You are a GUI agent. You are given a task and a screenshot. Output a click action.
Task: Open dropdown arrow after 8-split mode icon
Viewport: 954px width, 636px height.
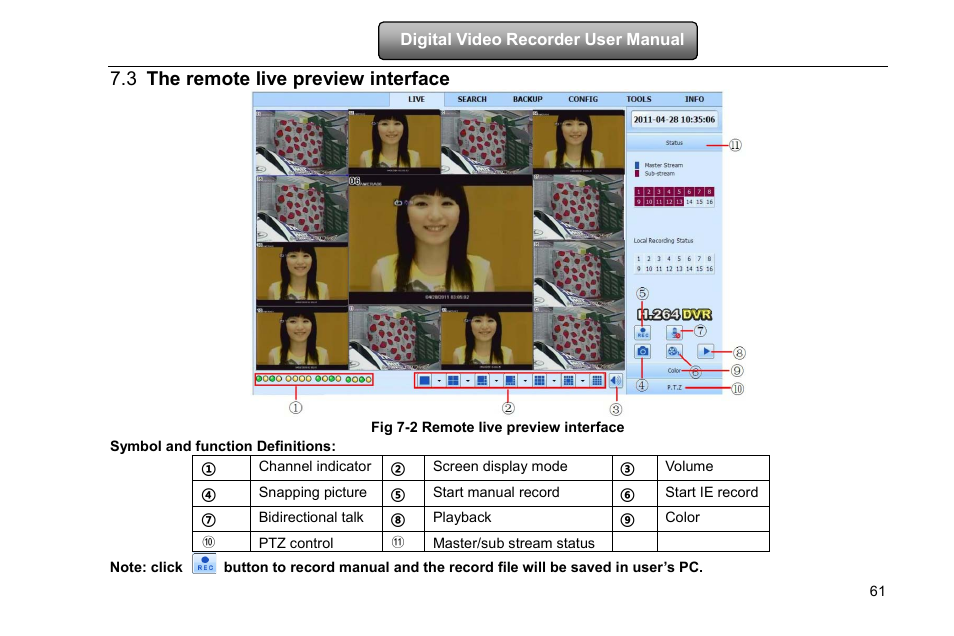coord(525,380)
